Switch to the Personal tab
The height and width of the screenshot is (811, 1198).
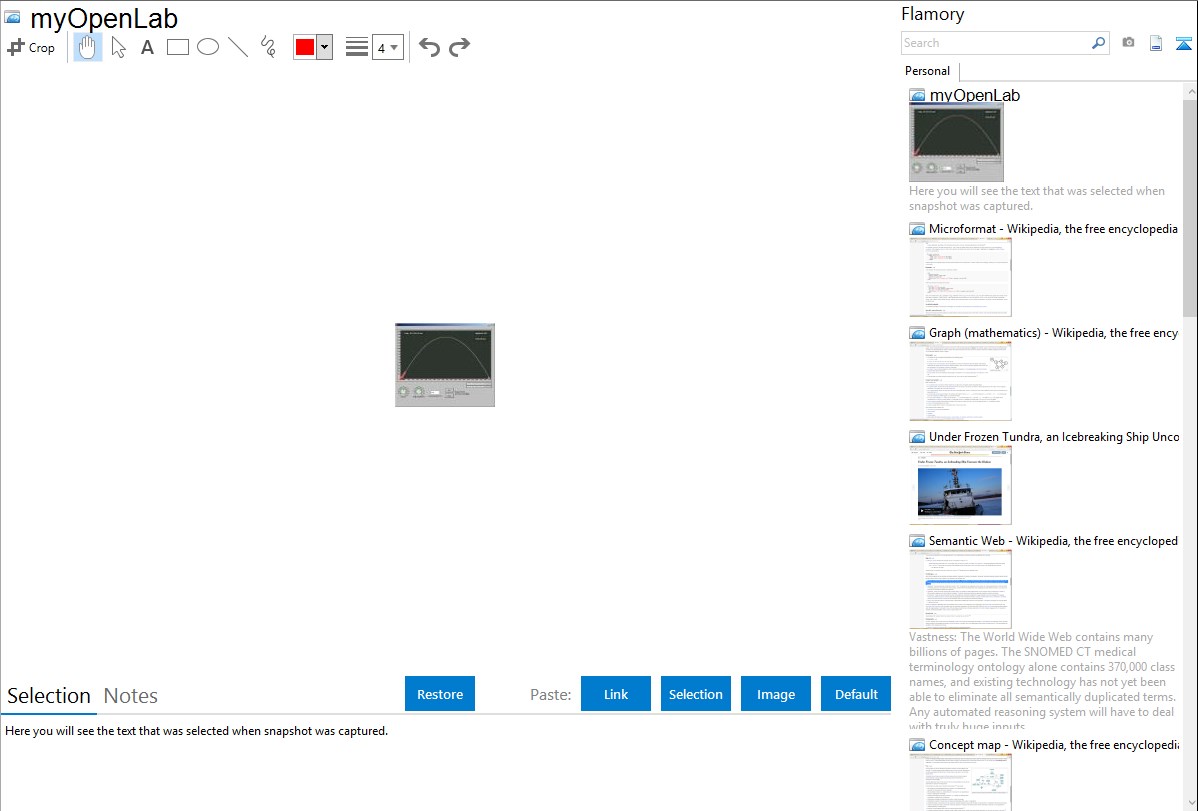pos(928,70)
